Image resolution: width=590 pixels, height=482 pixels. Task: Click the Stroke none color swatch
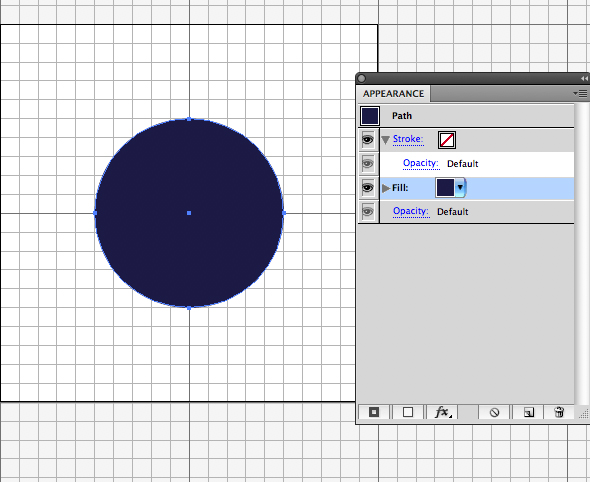pos(447,140)
